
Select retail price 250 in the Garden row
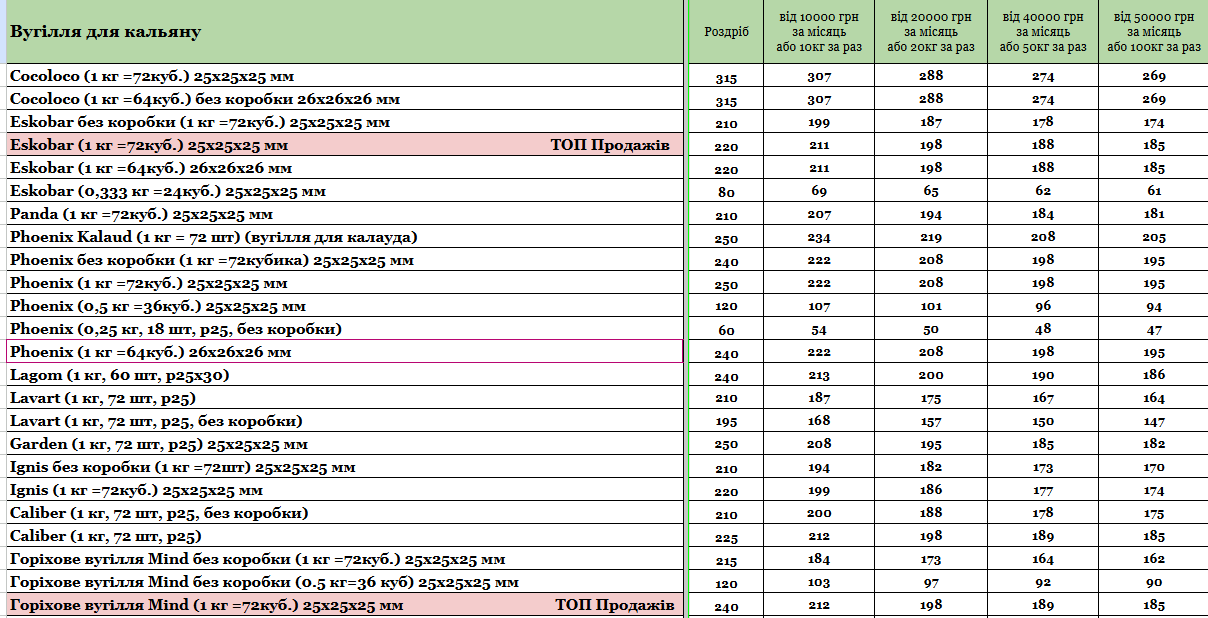pyautogui.click(x=726, y=445)
